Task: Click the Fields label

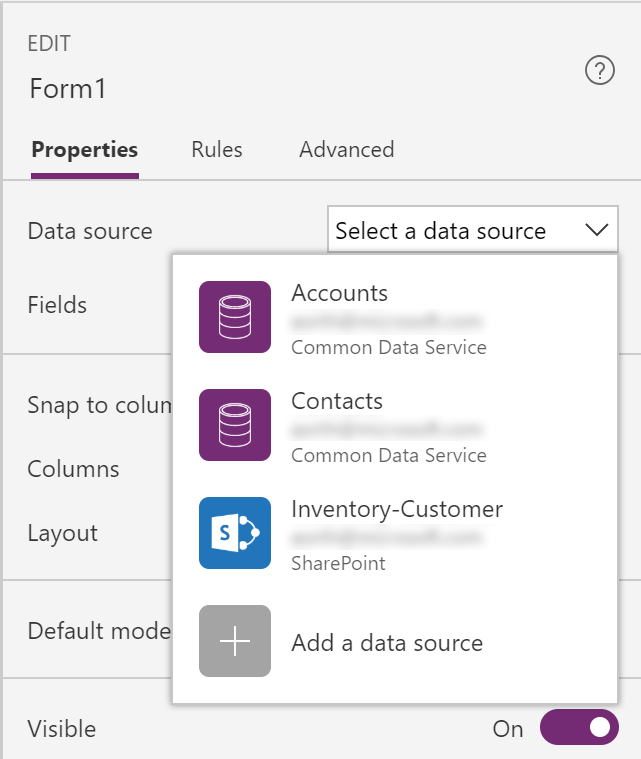Action: coord(57,305)
